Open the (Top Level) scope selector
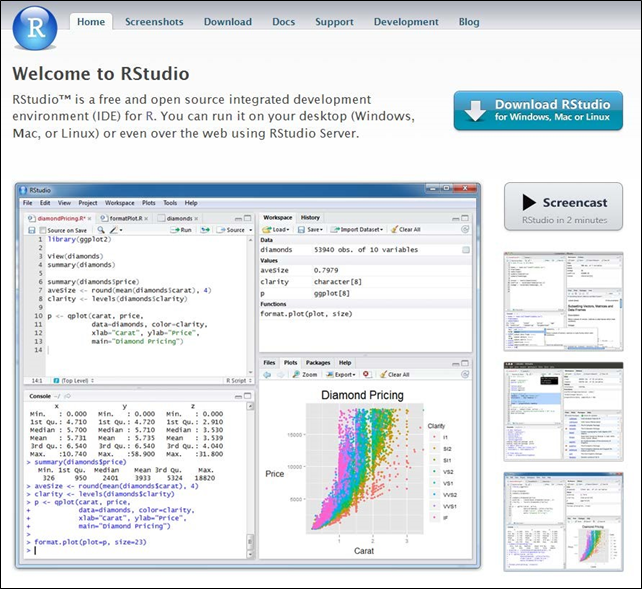The height and width of the screenshot is (589, 642). pos(74,381)
